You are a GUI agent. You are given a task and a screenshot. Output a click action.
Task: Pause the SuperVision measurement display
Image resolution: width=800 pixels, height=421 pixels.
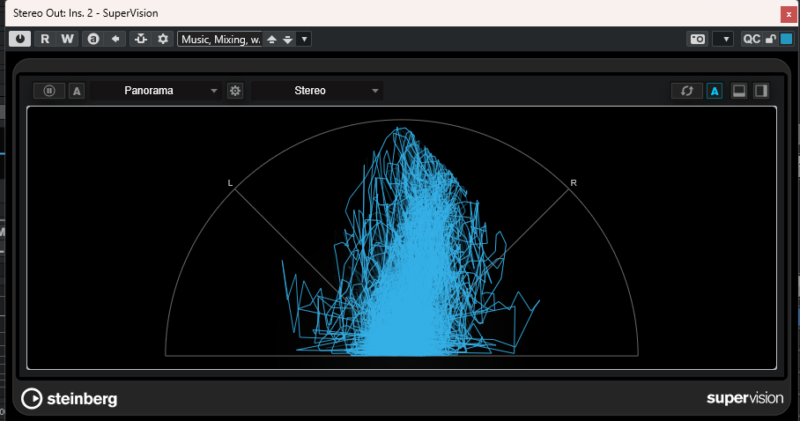(x=49, y=91)
